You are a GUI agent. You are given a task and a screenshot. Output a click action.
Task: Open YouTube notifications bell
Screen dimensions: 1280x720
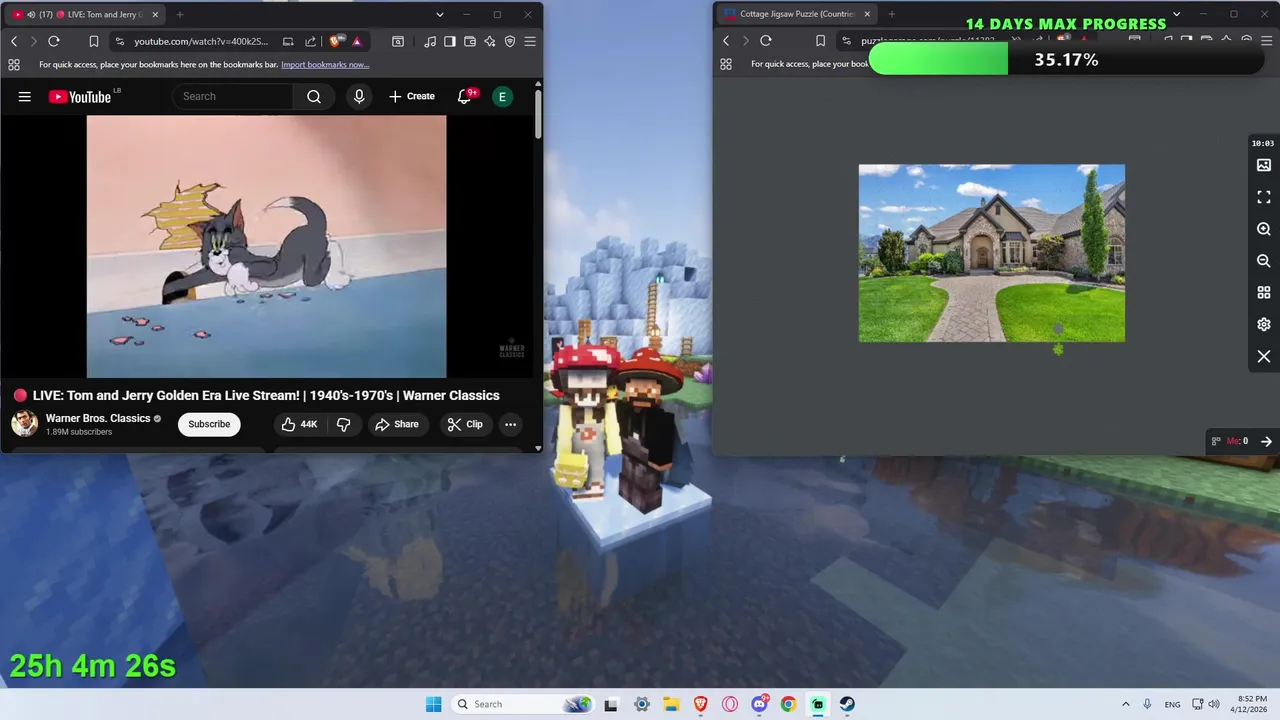click(x=465, y=96)
